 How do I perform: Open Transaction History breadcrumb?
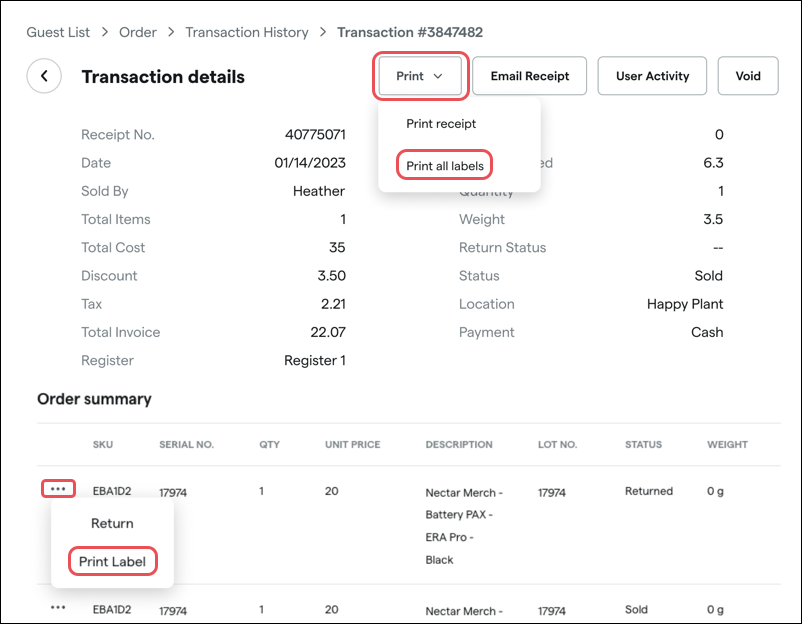(247, 32)
